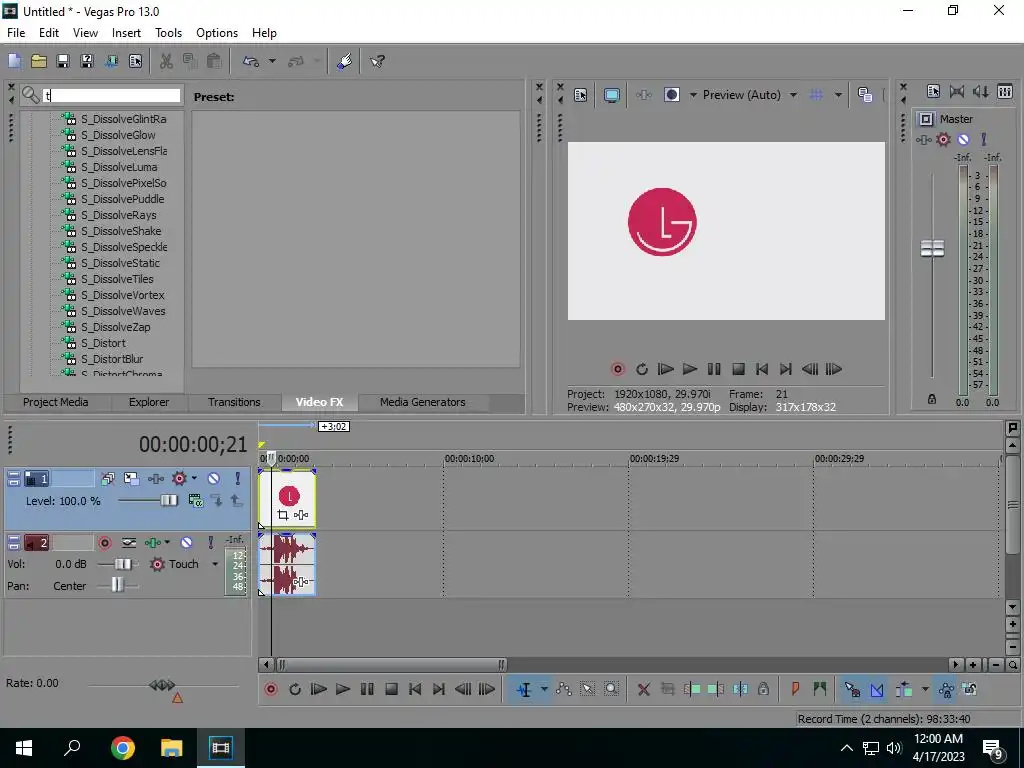Switch to the Transitions tab

point(234,402)
